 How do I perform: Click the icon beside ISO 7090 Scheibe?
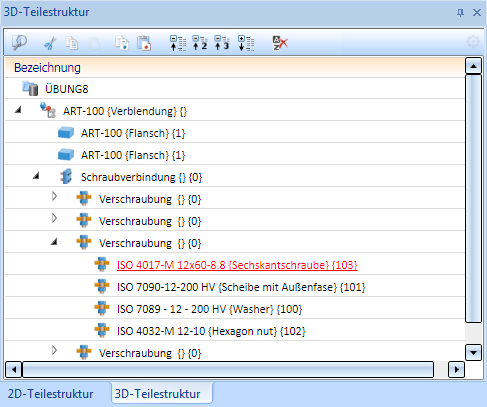(102, 286)
